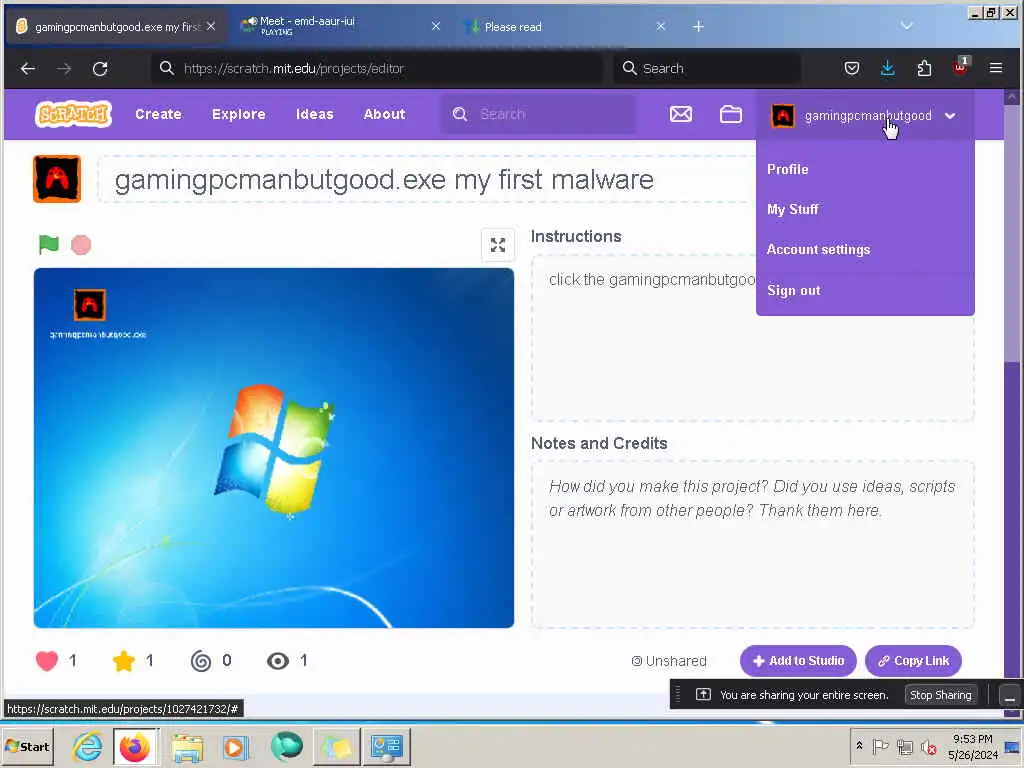
Task: List all tabs with the chevron
Action: (x=906, y=26)
